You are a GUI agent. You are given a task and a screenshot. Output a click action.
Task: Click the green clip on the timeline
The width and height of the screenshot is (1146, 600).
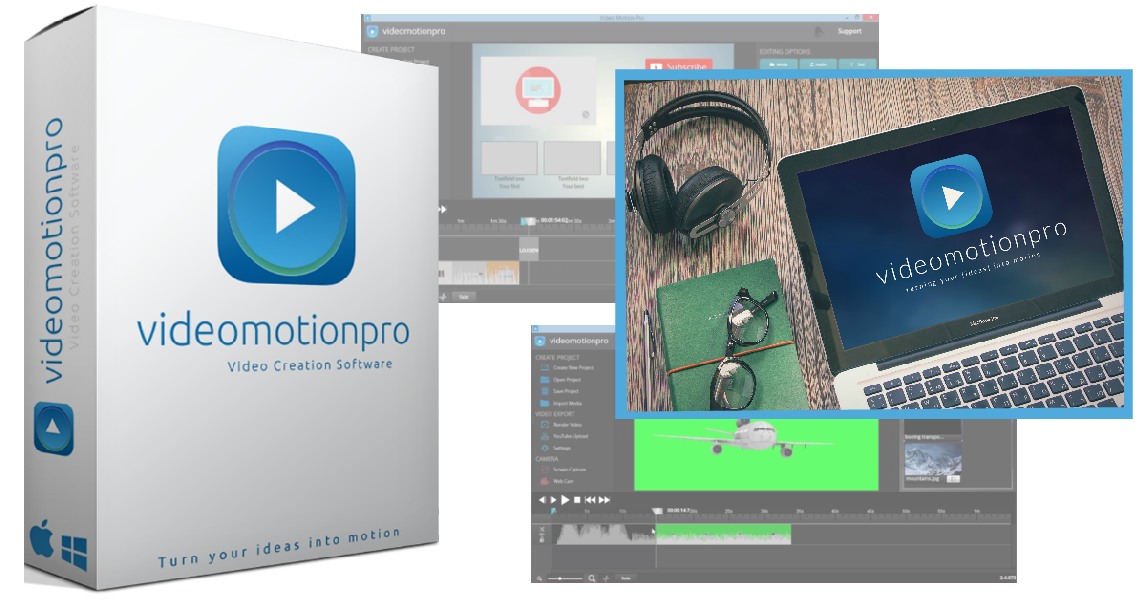click(x=722, y=535)
